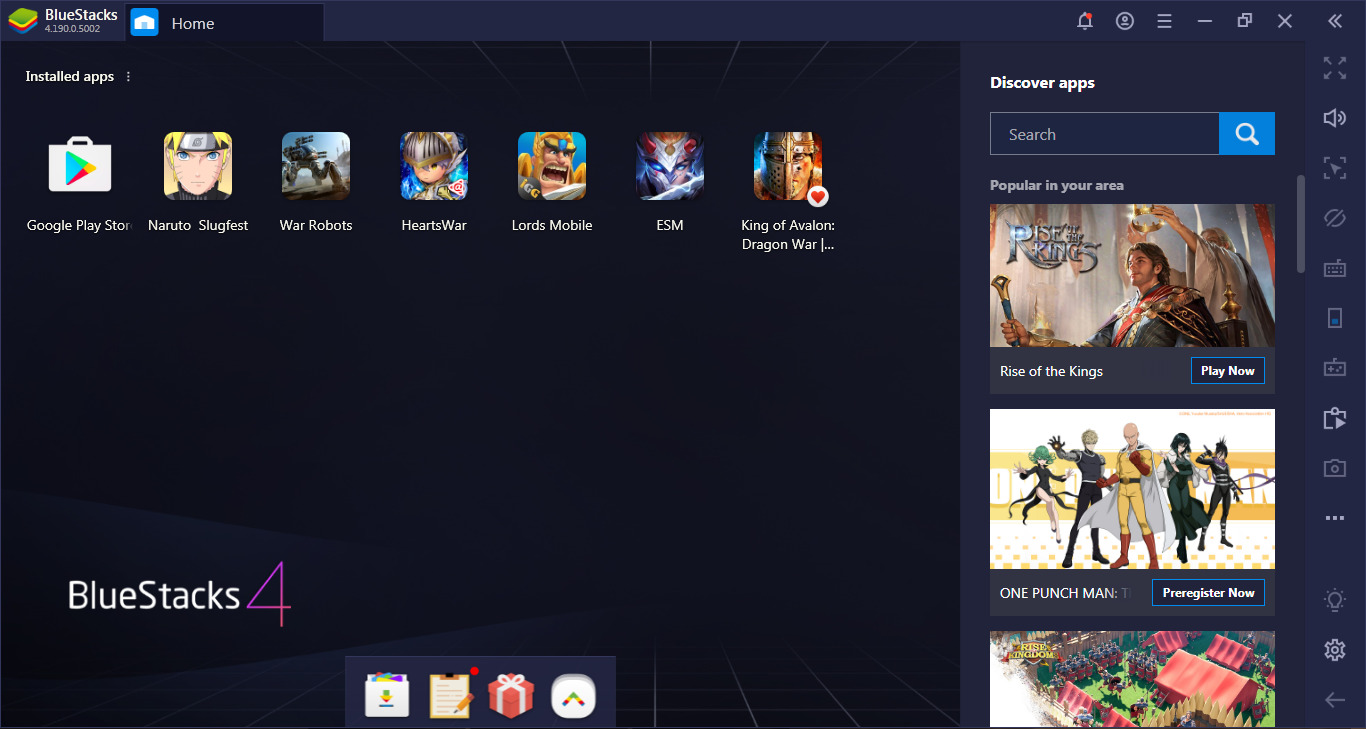The height and width of the screenshot is (729, 1366).
Task: Start Lords Mobile game
Action: tap(552, 166)
